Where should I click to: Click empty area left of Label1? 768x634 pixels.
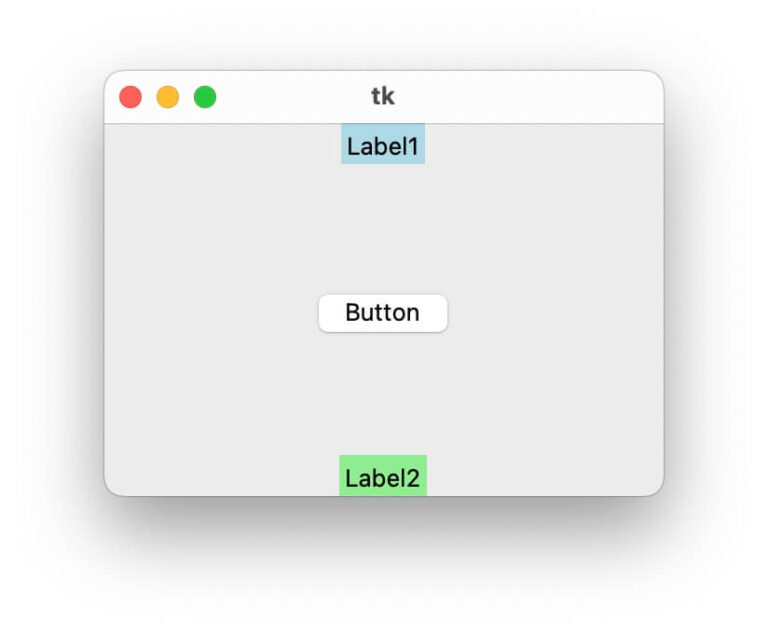pyautogui.click(x=220, y=145)
